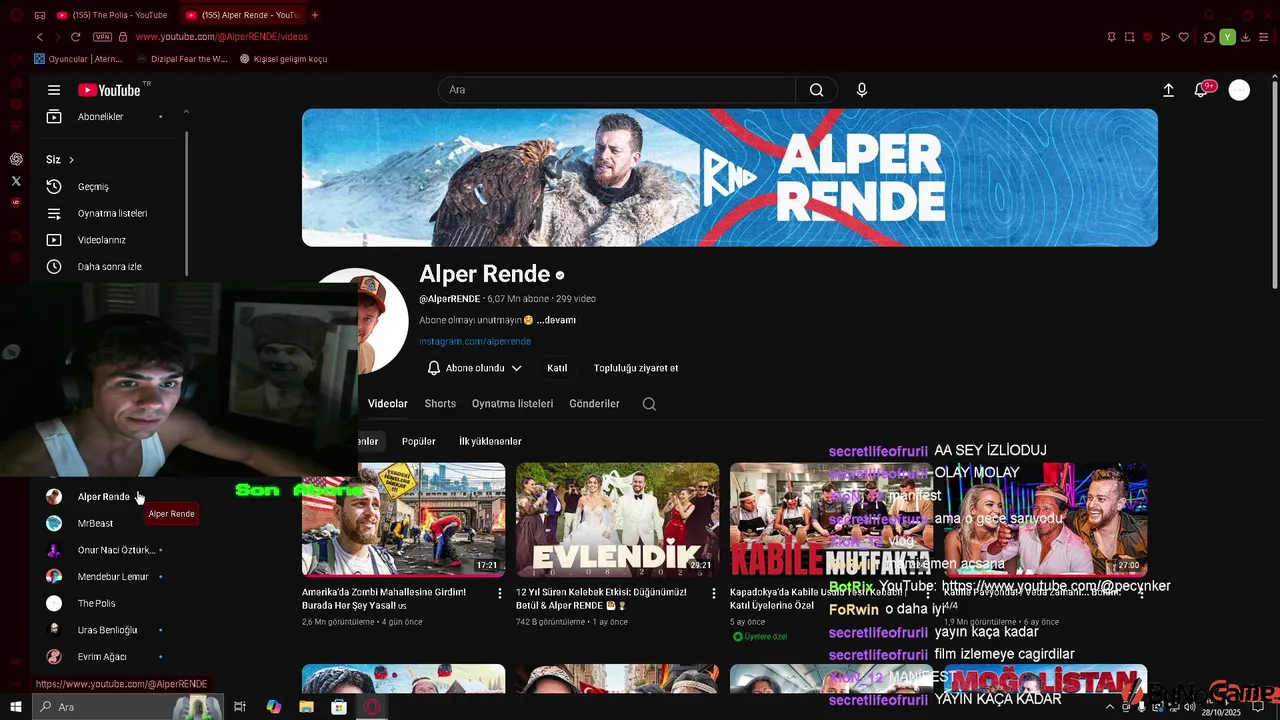Click 'Topluluğu ziyaret et' button
The height and width of the screenshot is (720, 1280).
tap(636, 368)
